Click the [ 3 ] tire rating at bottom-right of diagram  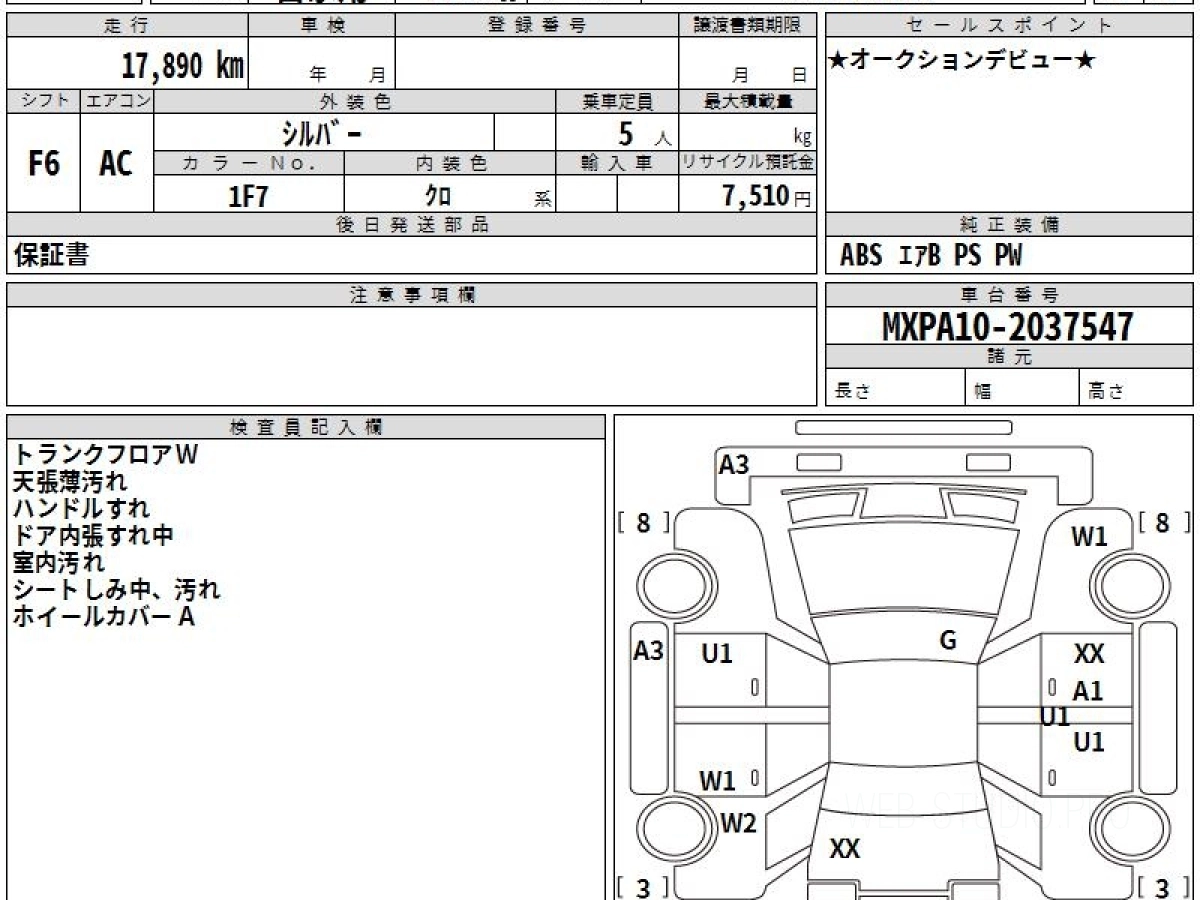[x=1162, y=887]
